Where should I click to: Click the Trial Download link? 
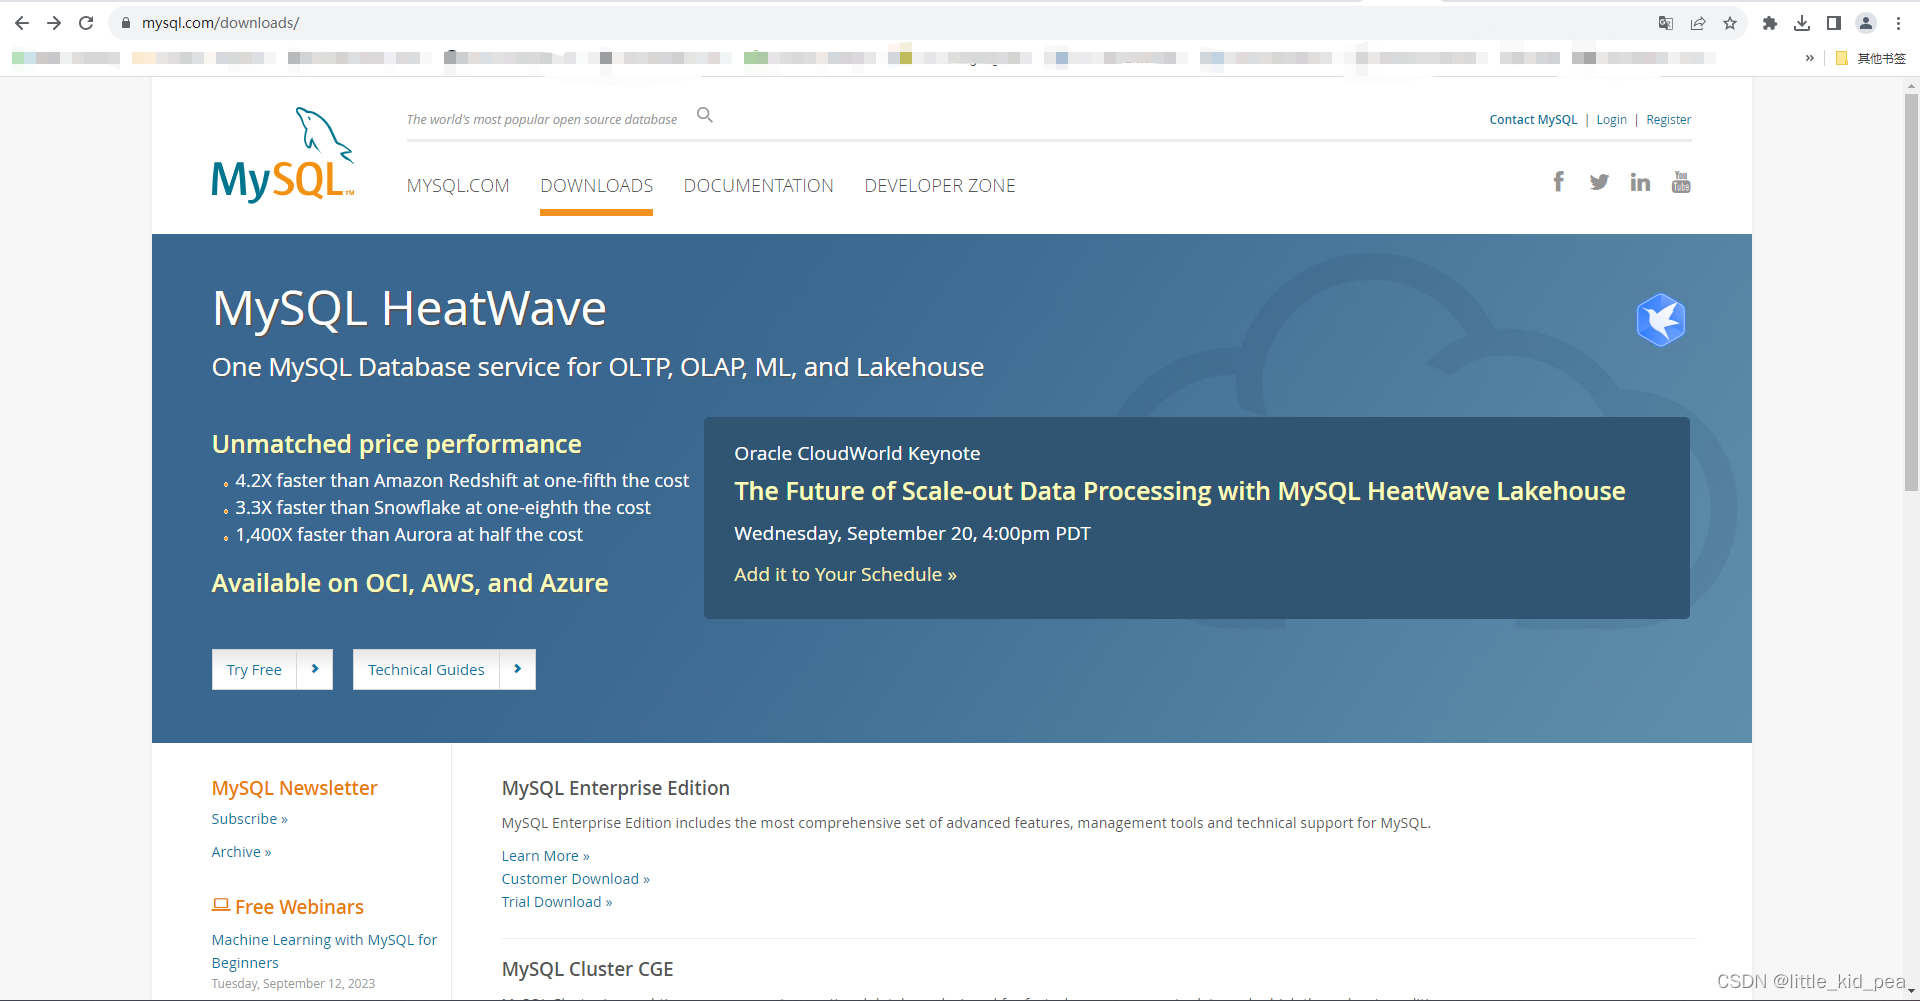556,902
